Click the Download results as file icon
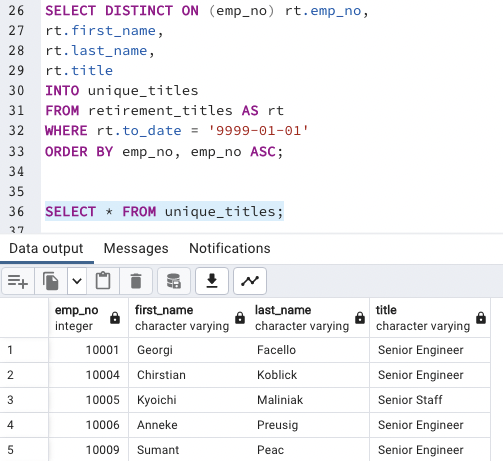The height and width of the screenshot is (461, 503). [x=212, y=281]
